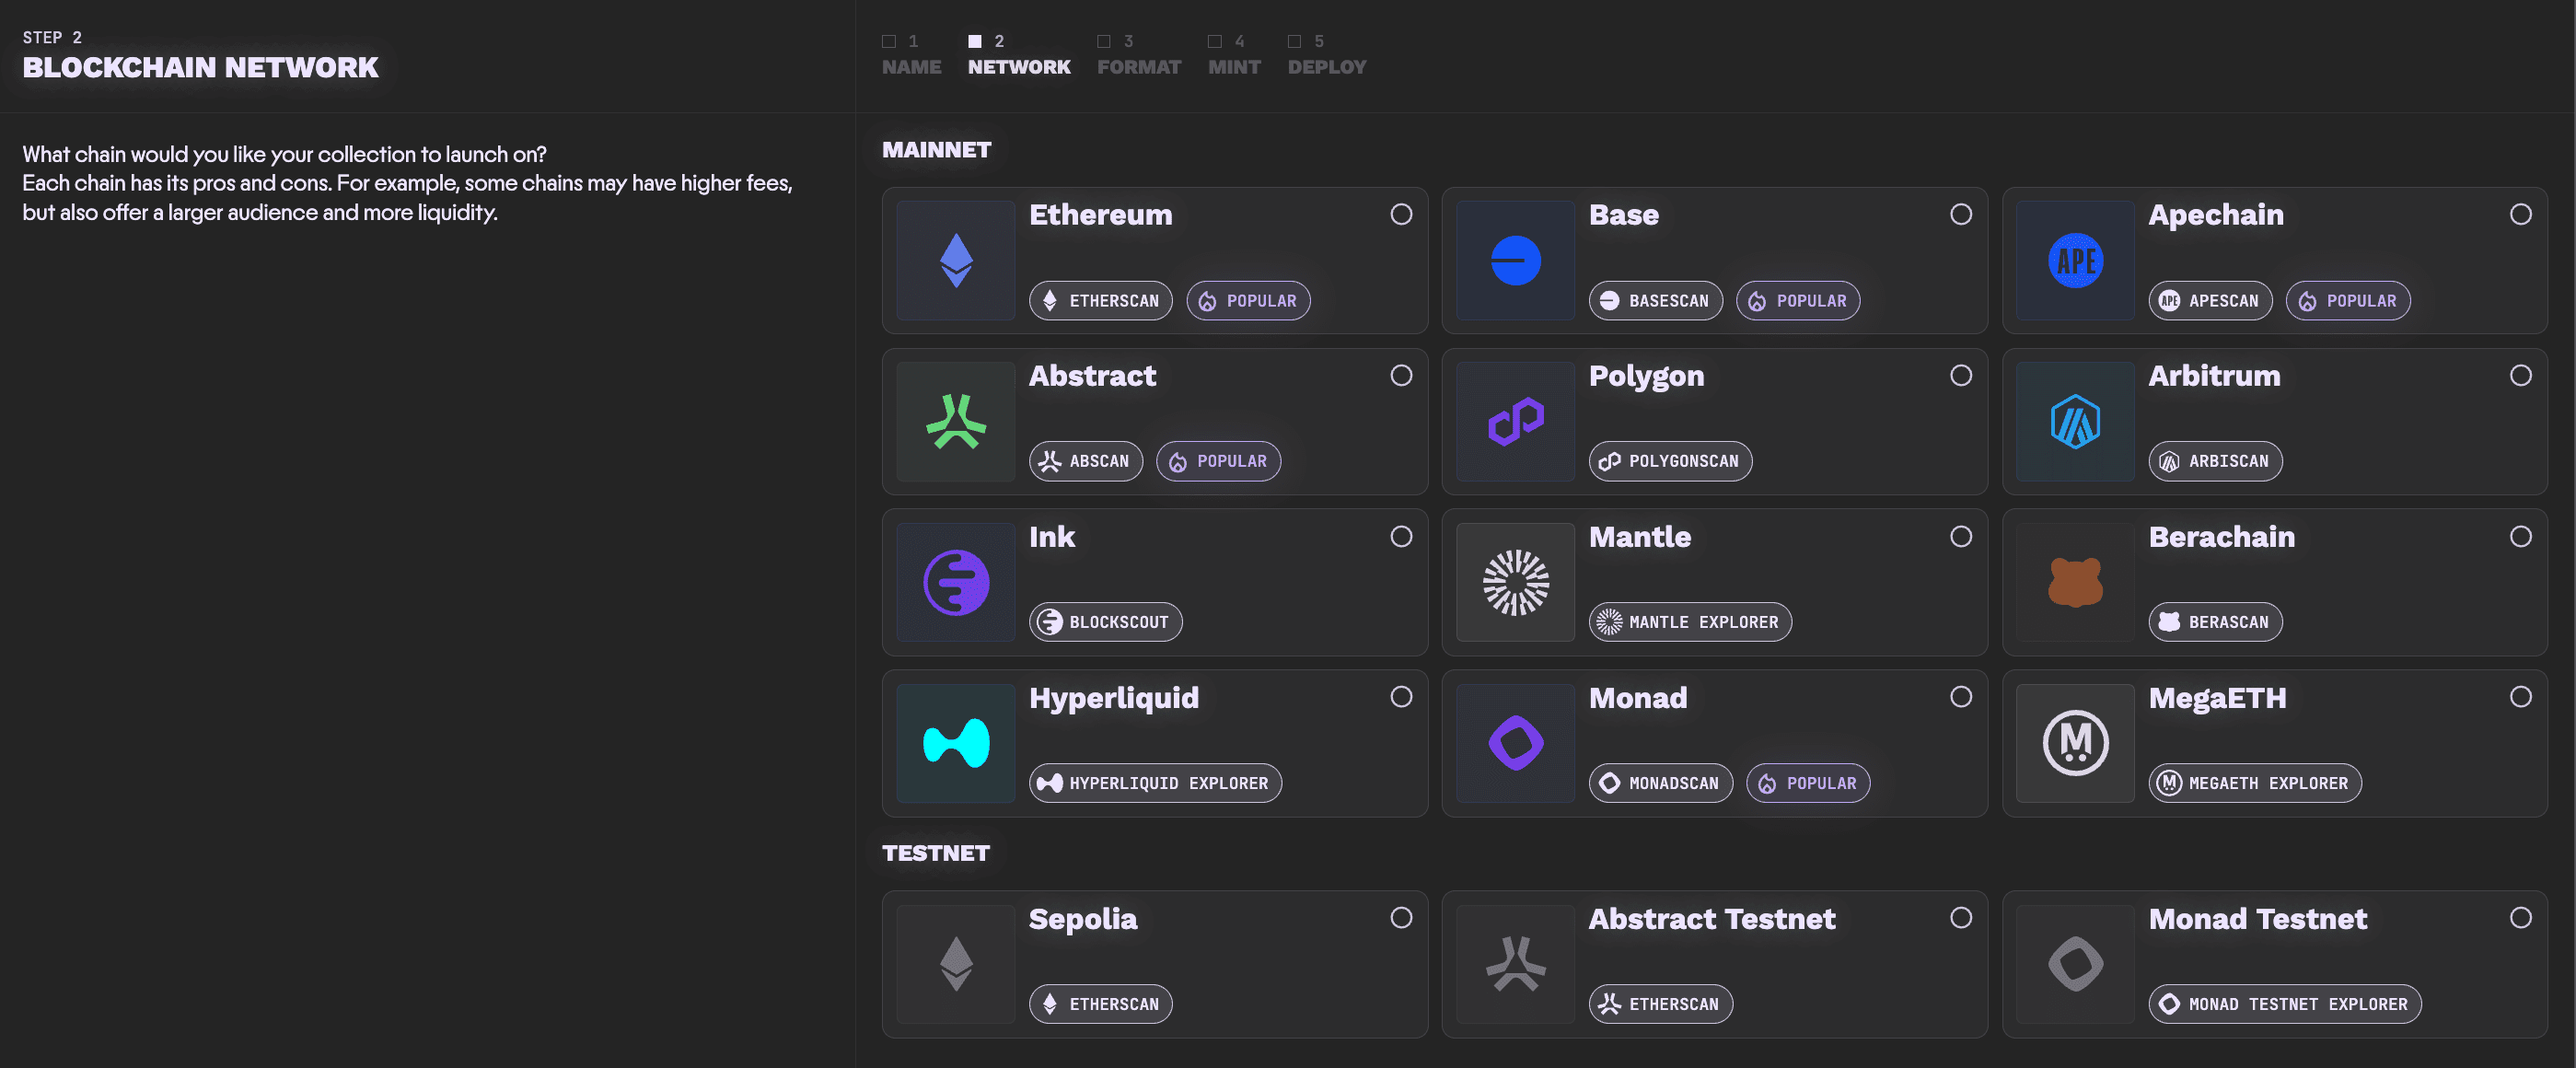Click the Popular badge on Monad card

(x=1808, y=784)
